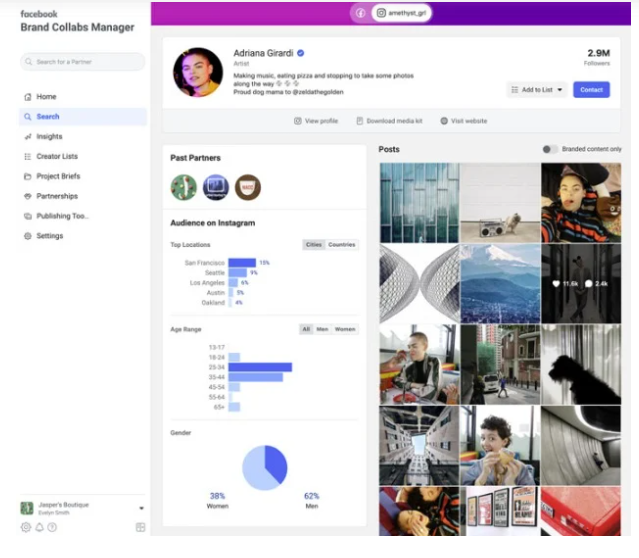This screenshot has width=639, height=558.
Task: Expand Jasper's Boutique account switcher arrow
Action: pos(141,508)
